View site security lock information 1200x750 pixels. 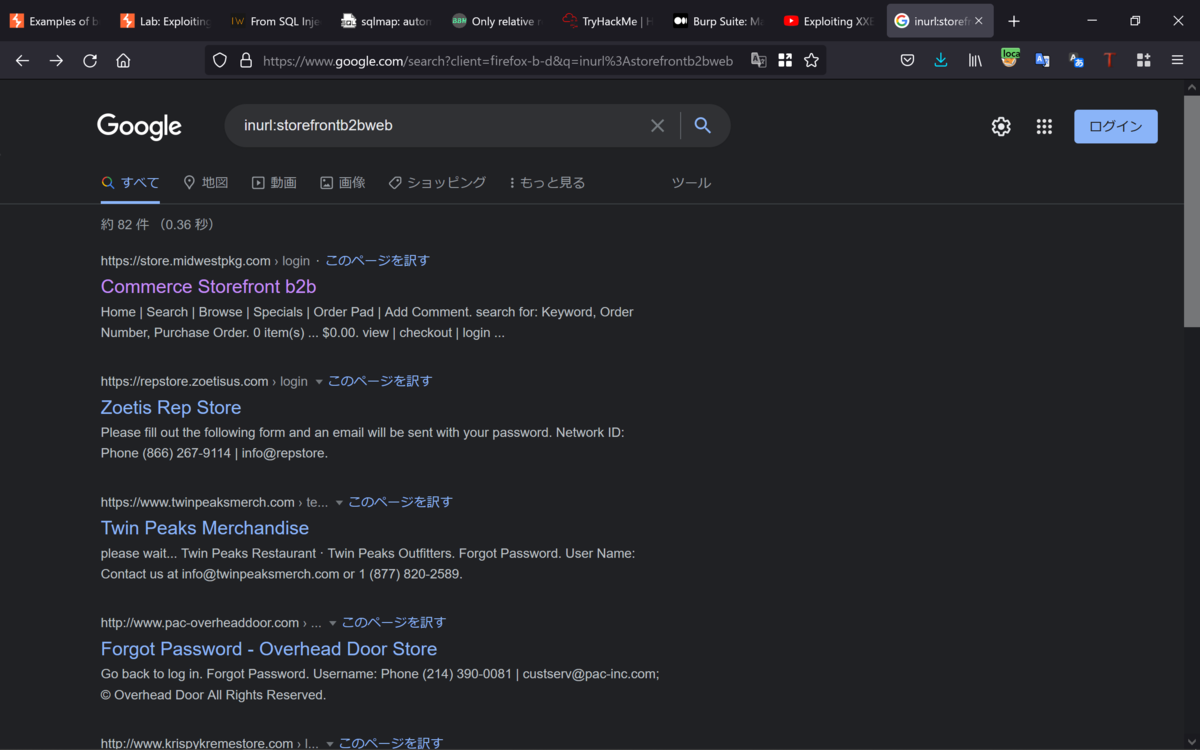246,61
